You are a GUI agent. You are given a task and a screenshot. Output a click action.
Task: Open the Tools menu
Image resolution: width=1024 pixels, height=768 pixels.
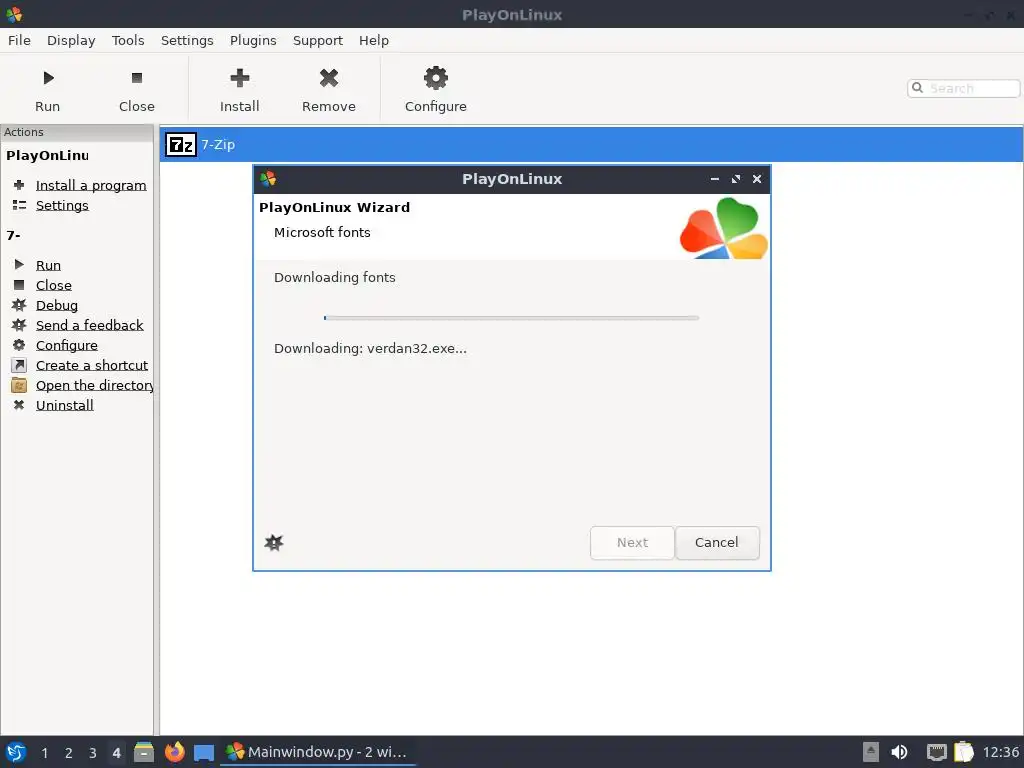[128, 40]
